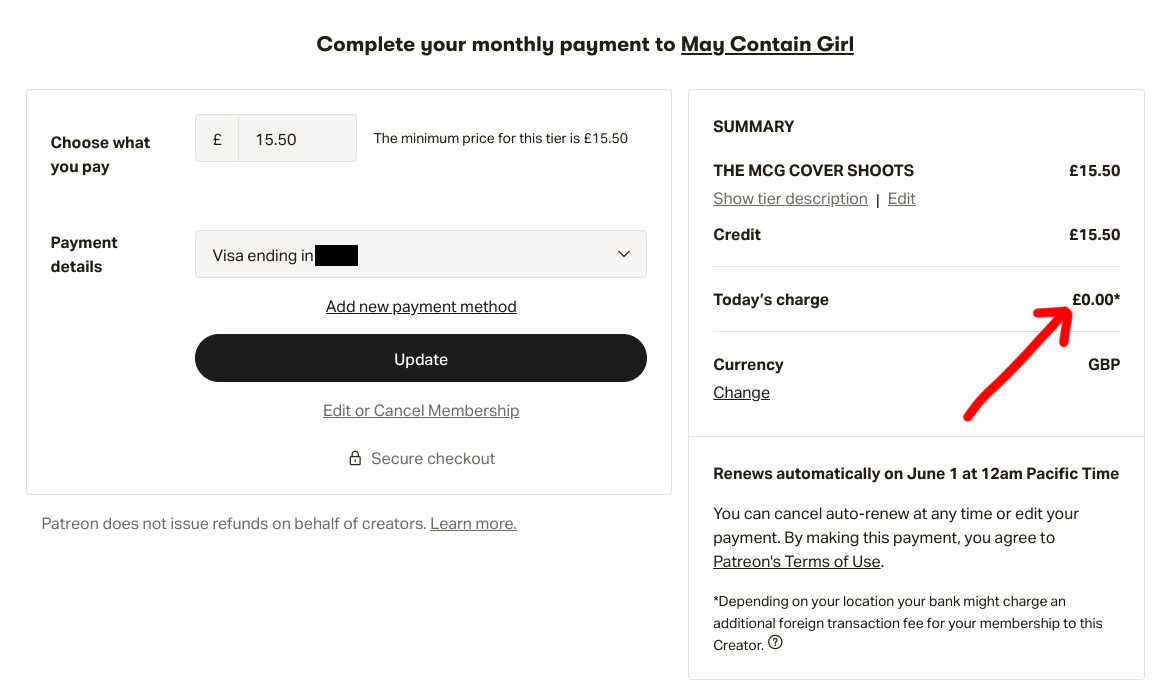Click the Secure checkout lock icon
The height and width of the screenshot is (699, 1172).
pyautogui.click(x=355, y=458)
